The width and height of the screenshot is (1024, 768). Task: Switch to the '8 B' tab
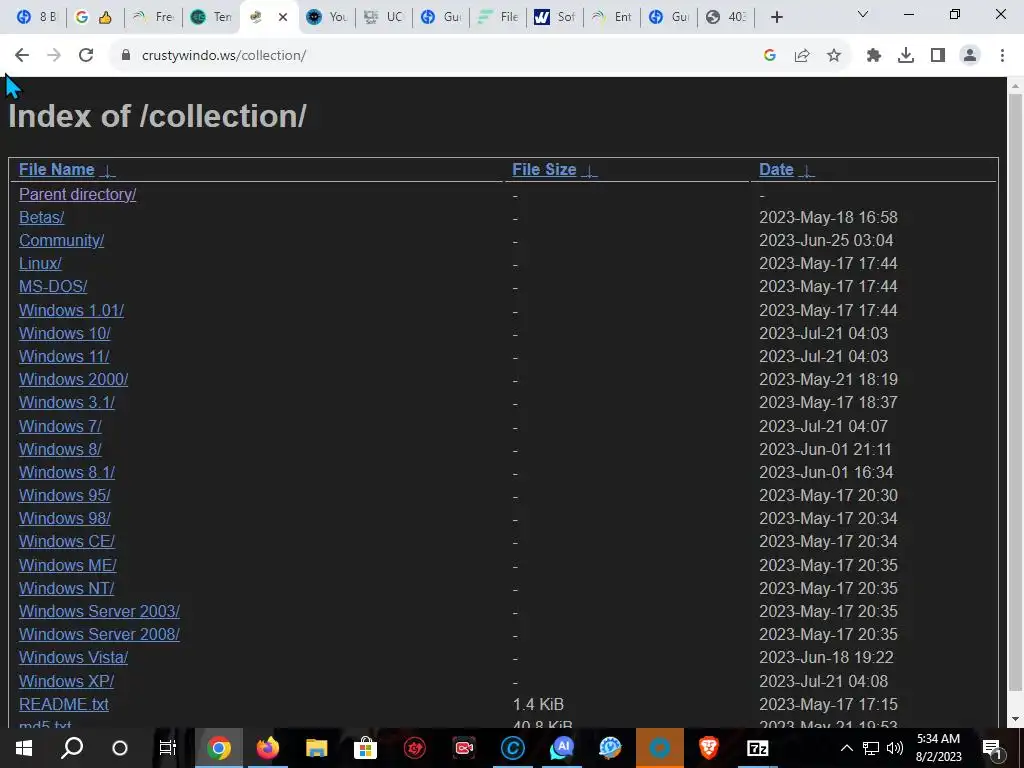point(37,17)
